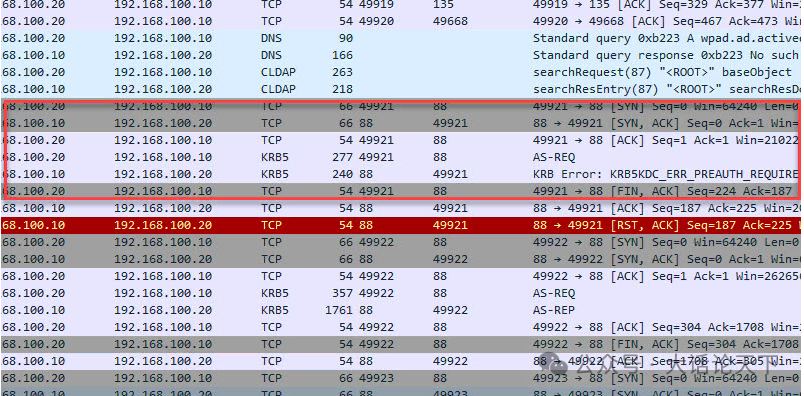Select the CLDAP searchRequest(87) packet row

[x=402, y=72]
